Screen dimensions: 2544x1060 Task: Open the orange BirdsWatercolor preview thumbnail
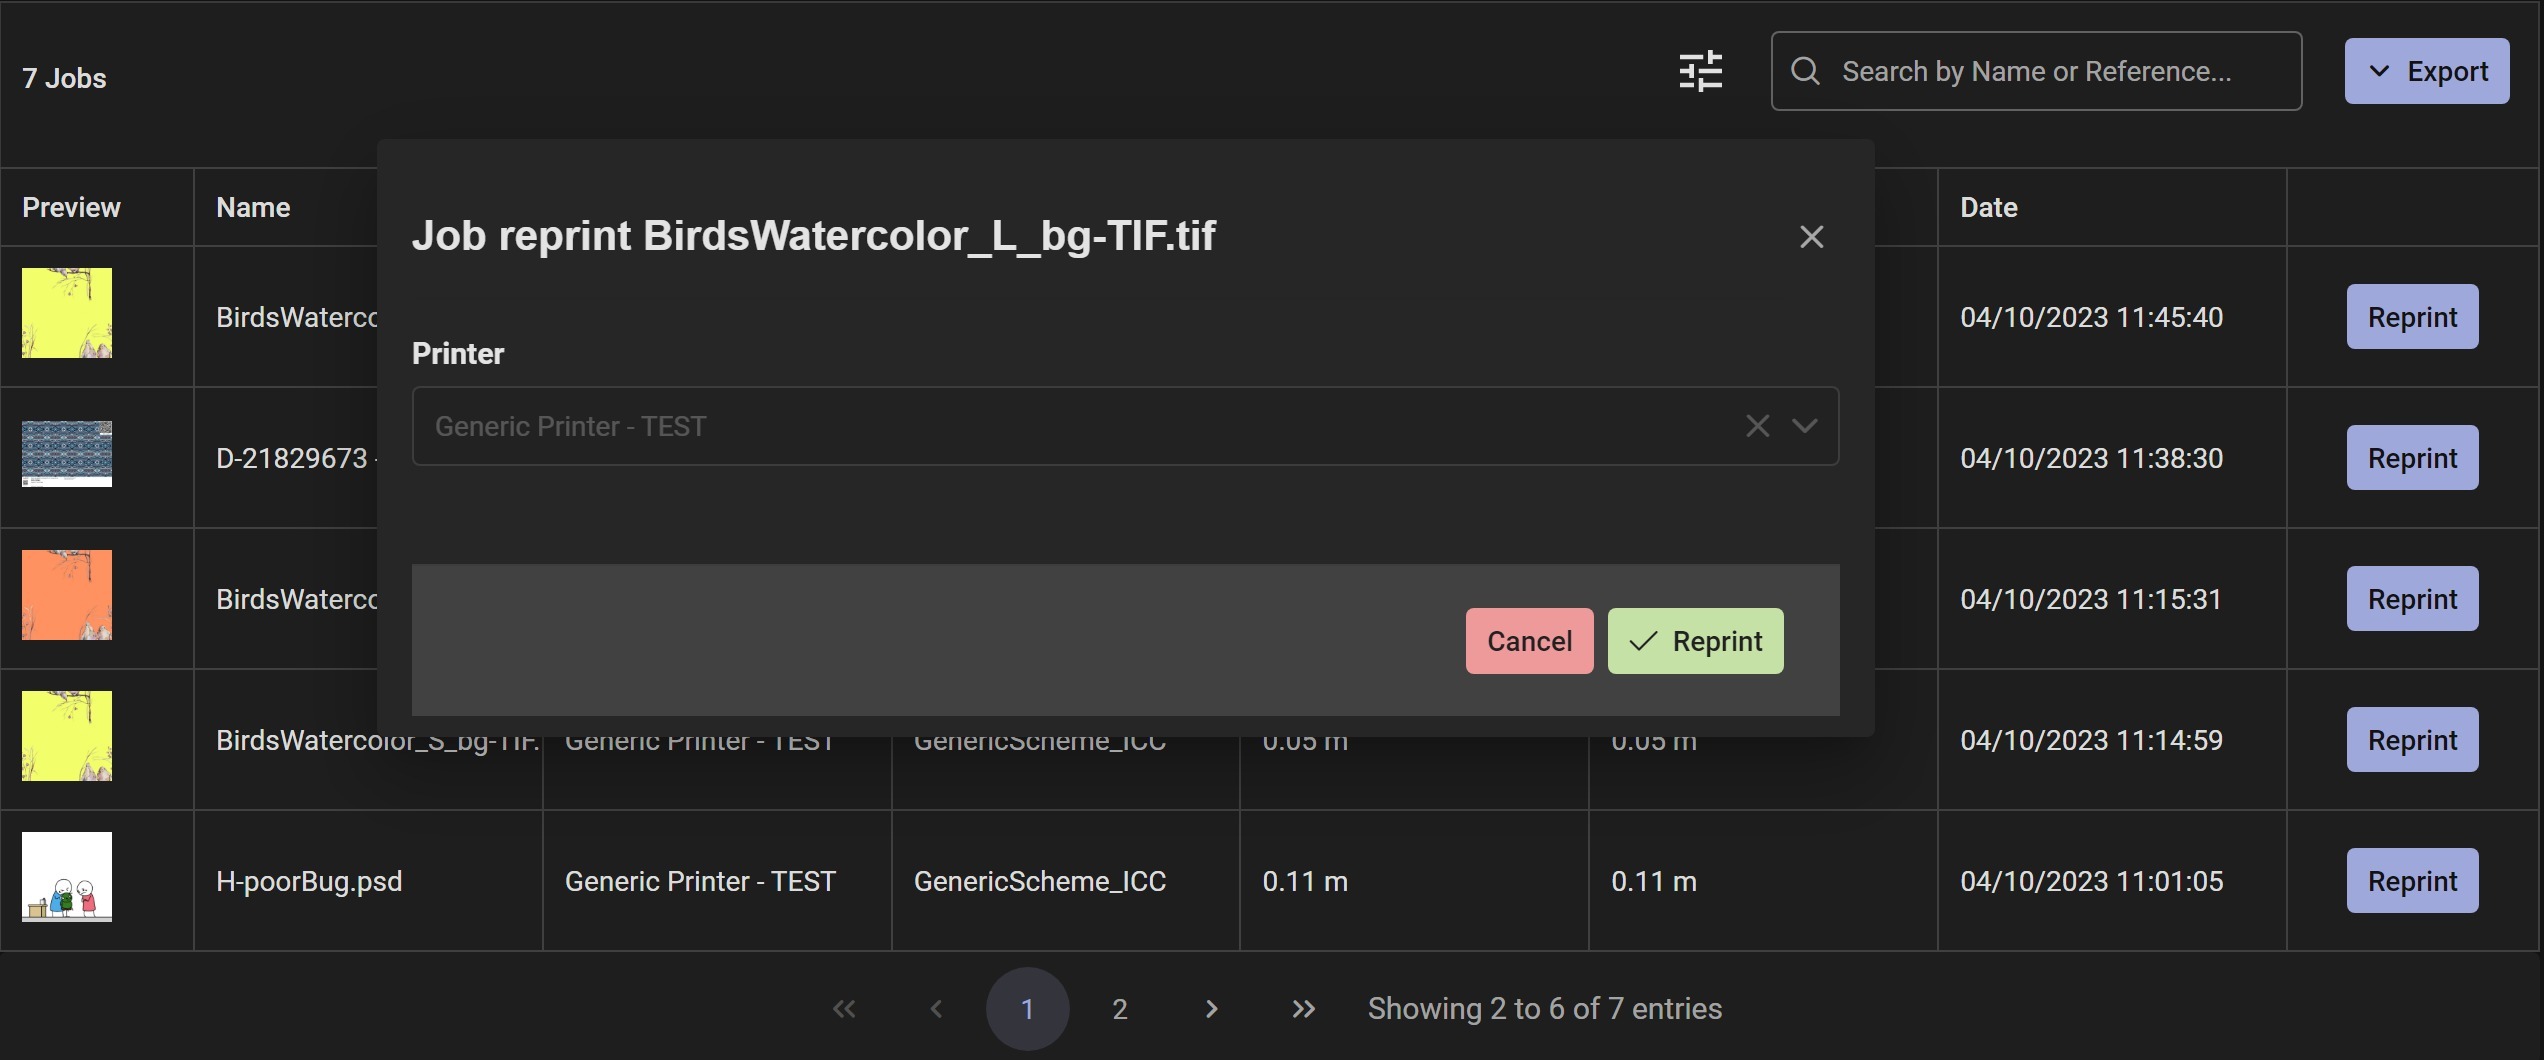[x=67, y=595]
